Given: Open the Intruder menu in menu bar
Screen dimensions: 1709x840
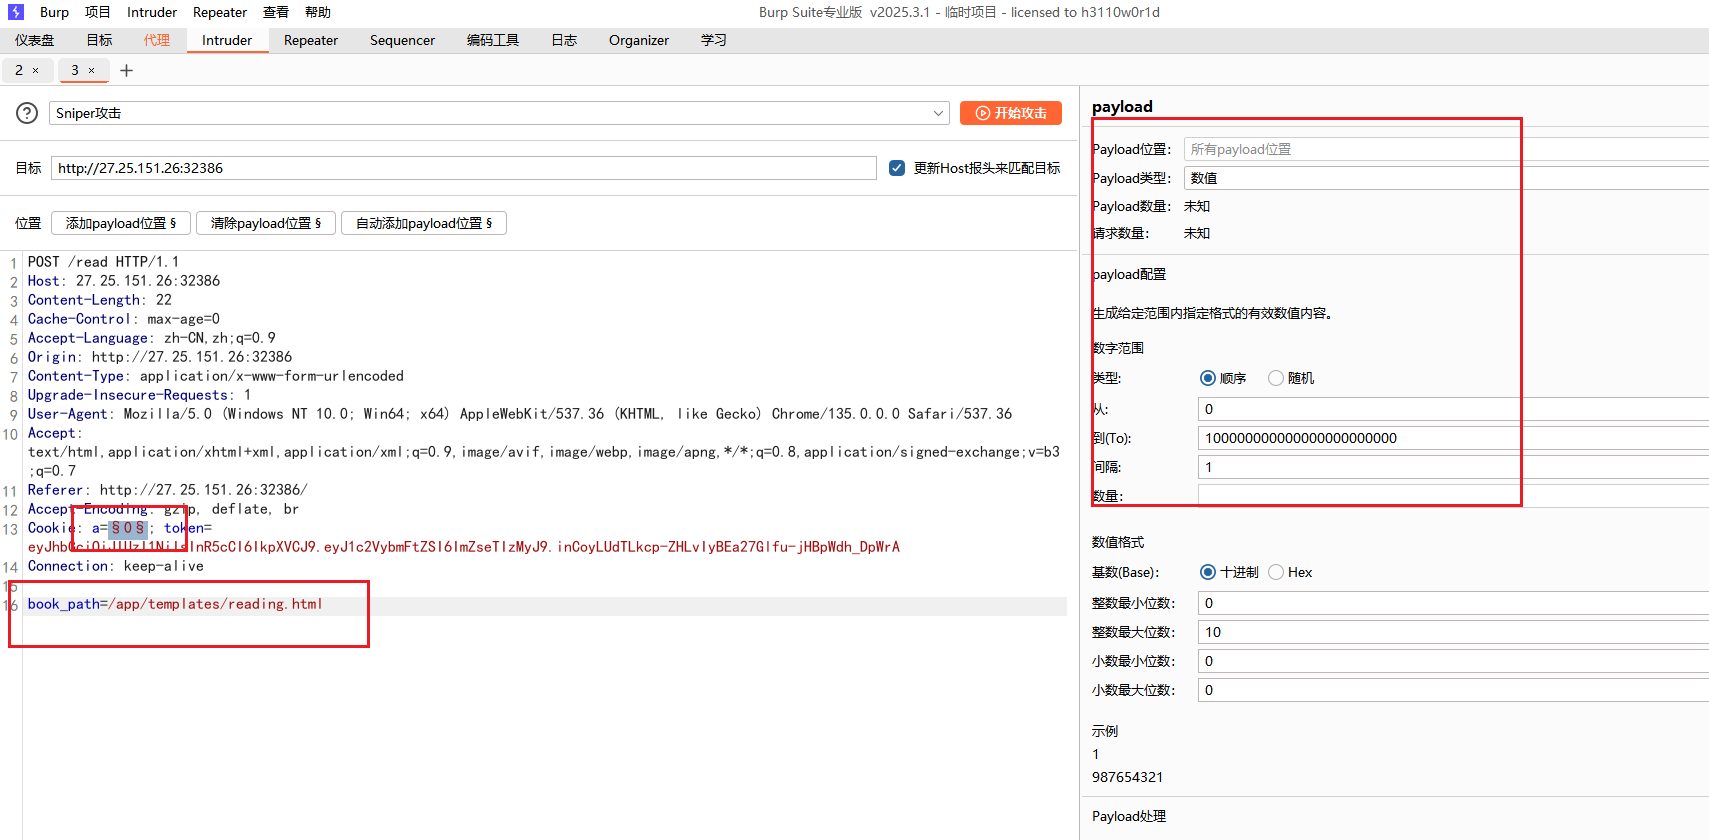Looking at the screenshot, I should [152, 12].
